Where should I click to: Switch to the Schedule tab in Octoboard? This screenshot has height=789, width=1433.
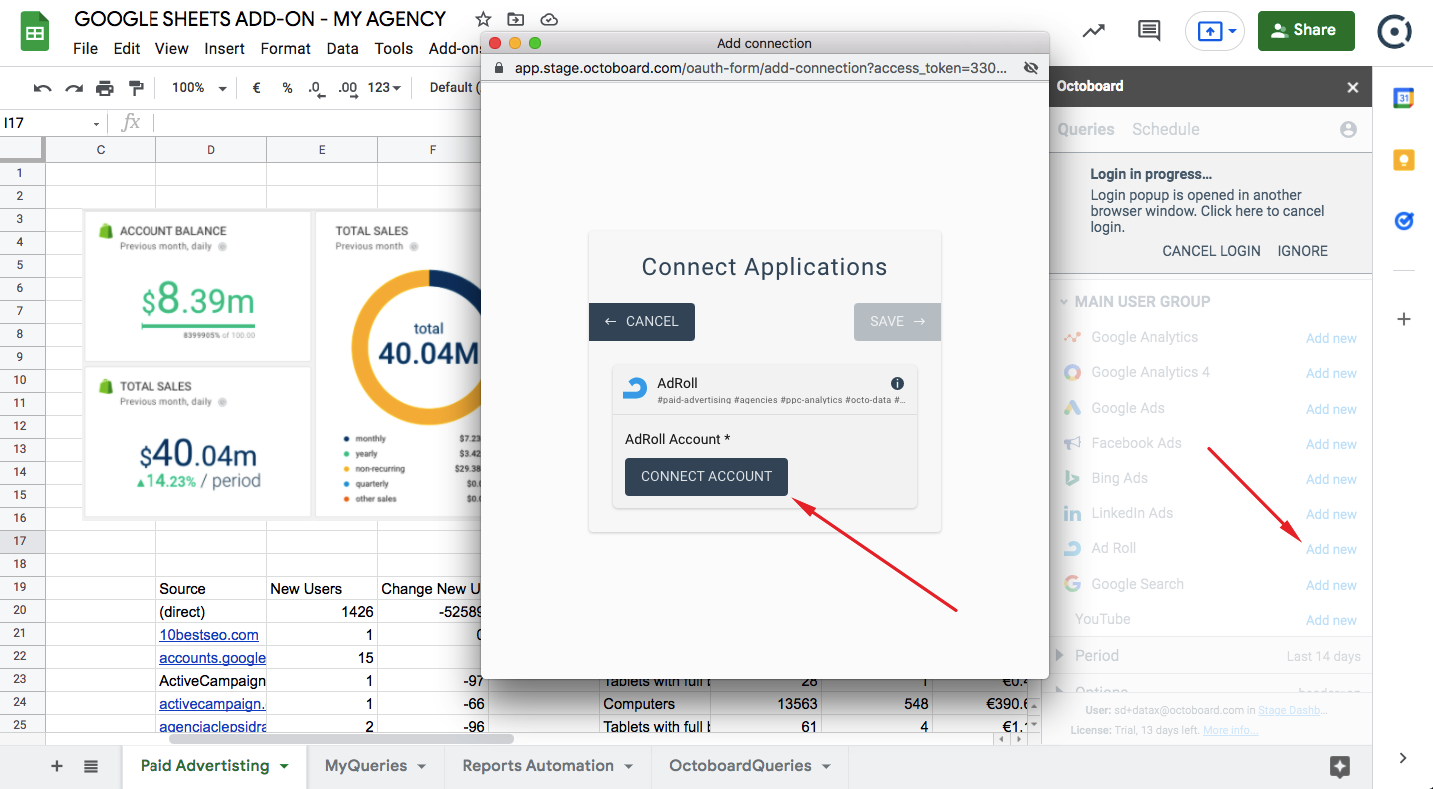click(x=1166, y=130)
